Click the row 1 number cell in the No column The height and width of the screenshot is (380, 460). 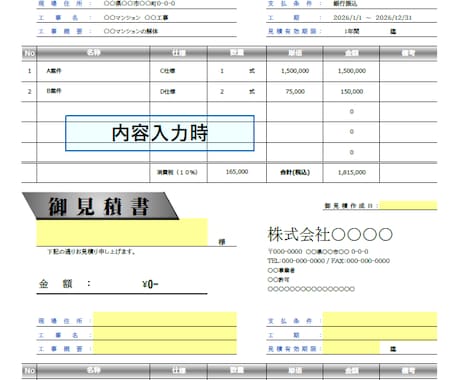coord(29,71)
